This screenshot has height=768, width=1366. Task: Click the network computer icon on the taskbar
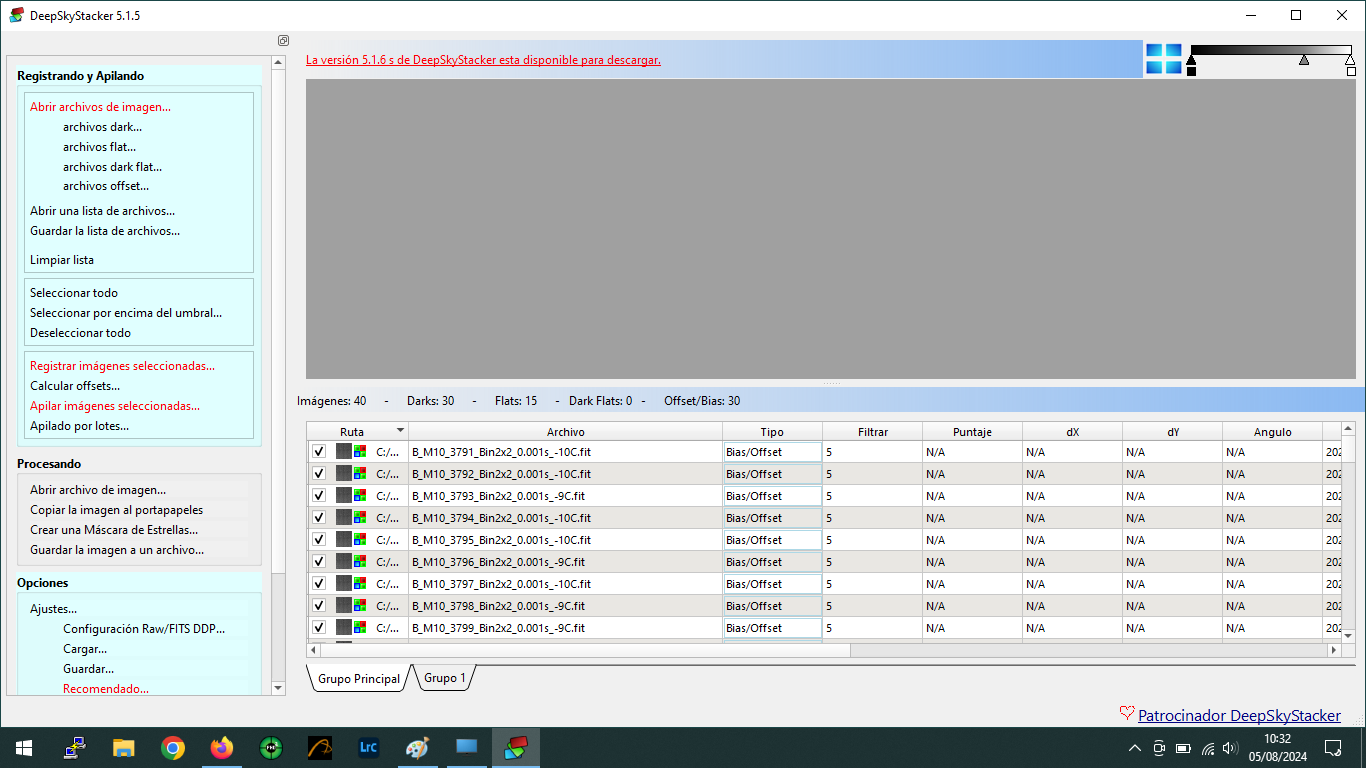[x=75, y=748]
